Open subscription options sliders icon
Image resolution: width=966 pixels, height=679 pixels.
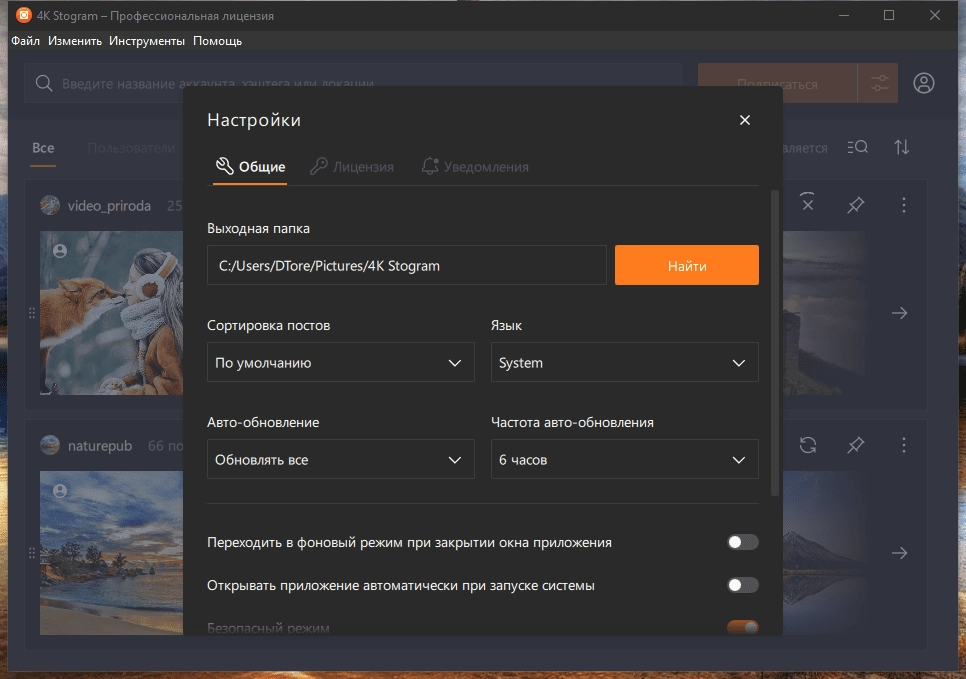pyautogui.click(x=879, y=83)
